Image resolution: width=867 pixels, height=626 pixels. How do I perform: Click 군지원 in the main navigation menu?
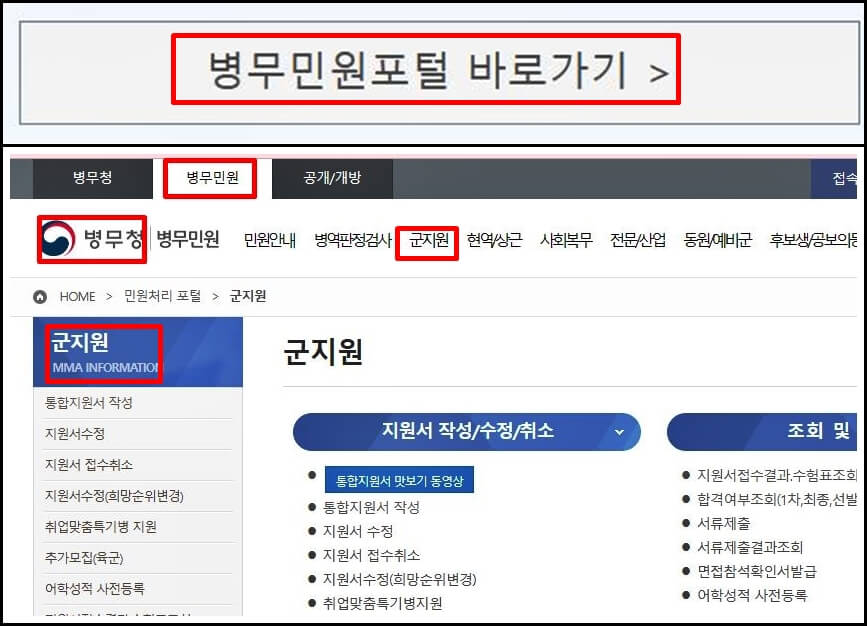click(x=426, y=242)
